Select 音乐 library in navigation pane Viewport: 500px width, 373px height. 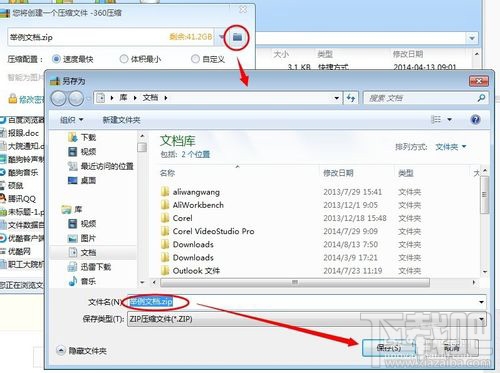pos(82,281)
